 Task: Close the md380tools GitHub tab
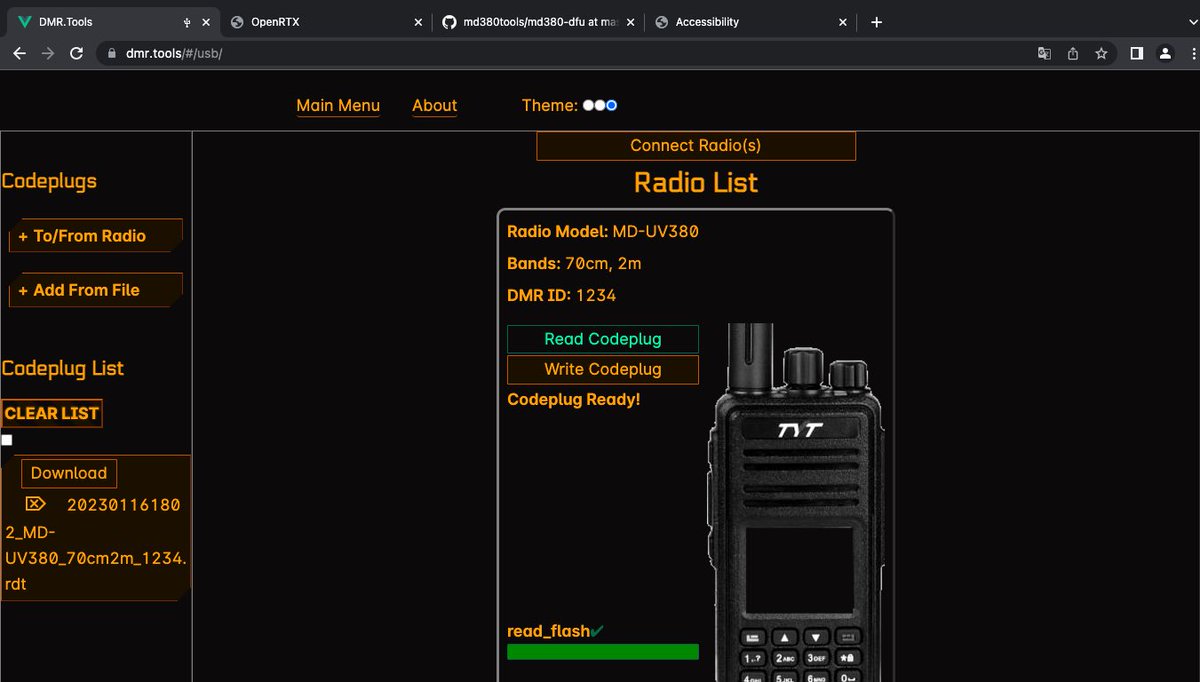pos(630,22)
